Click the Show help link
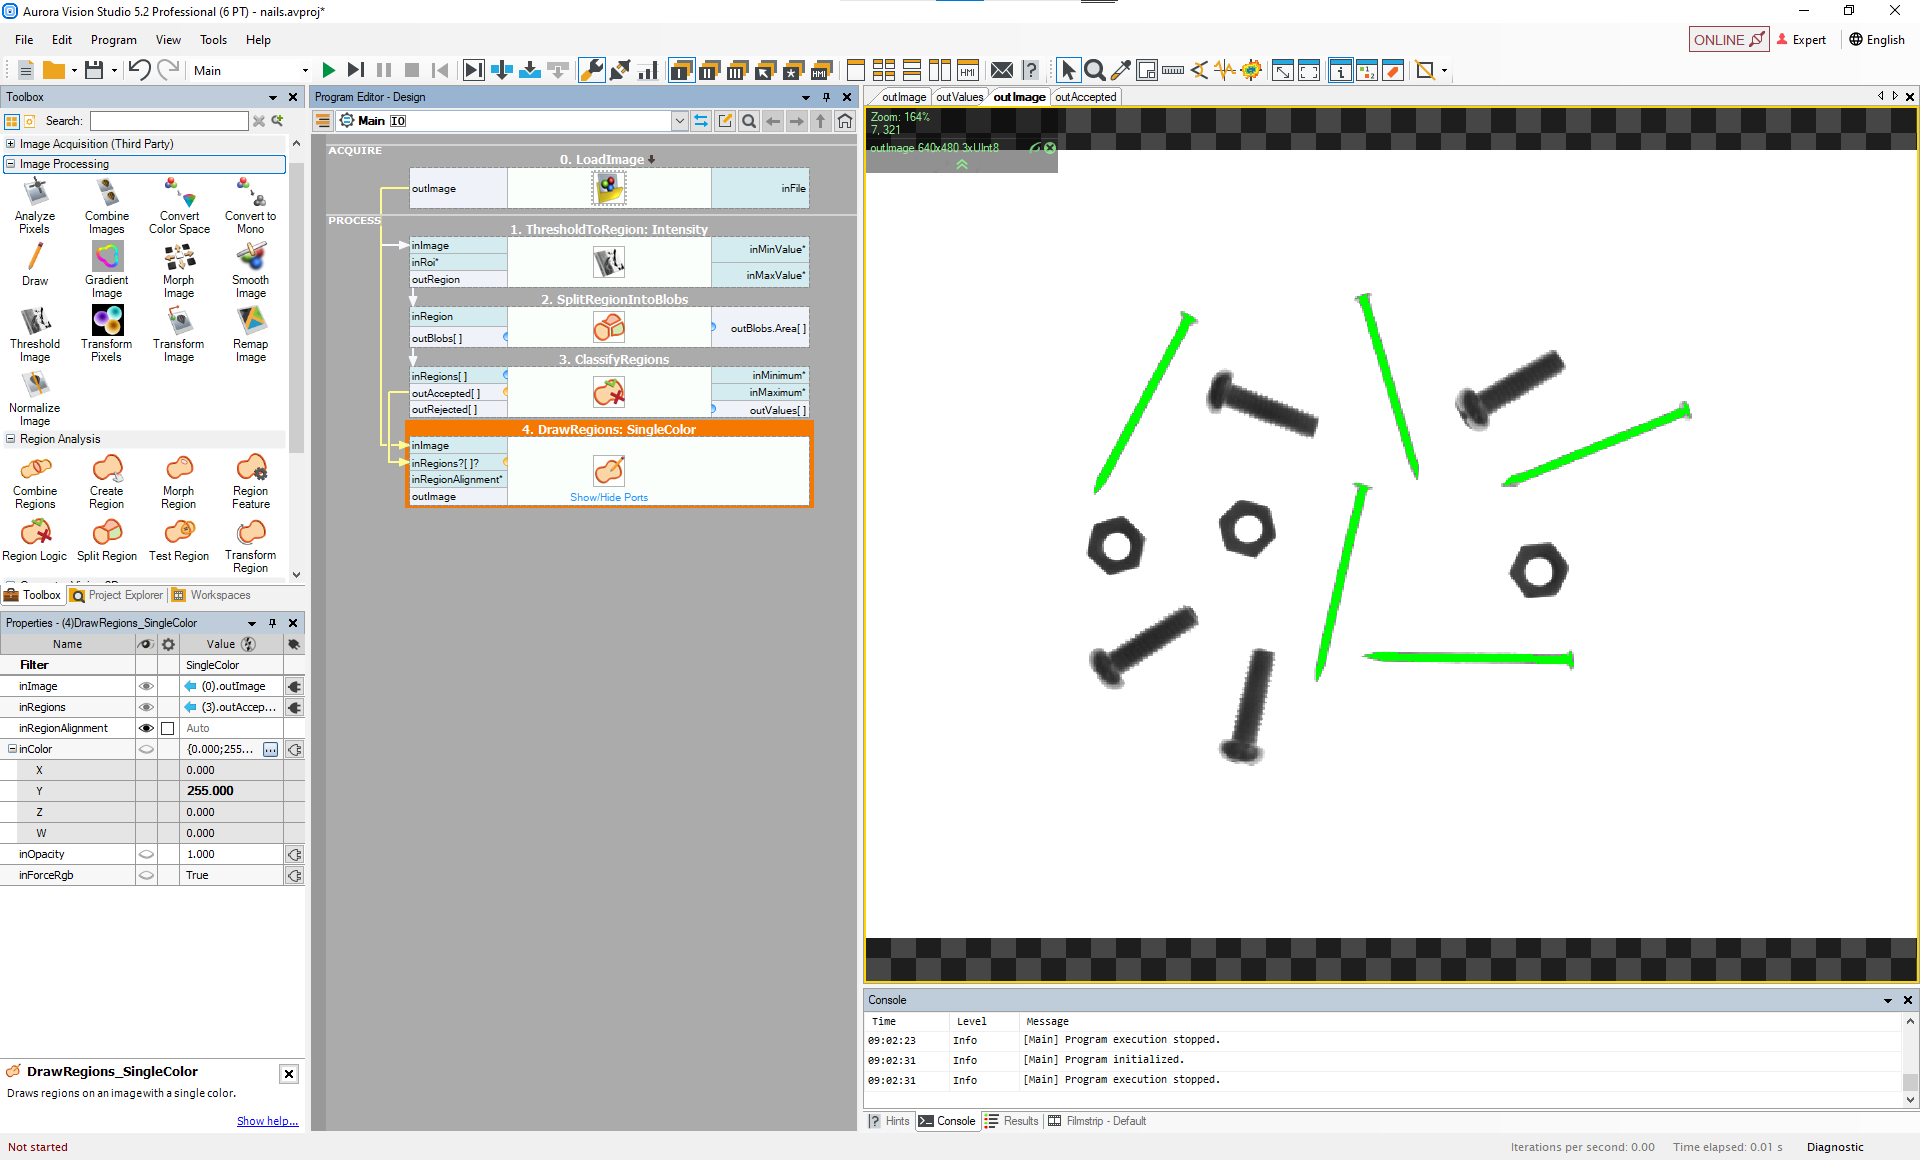The image size is (1920, 1160). [267, 1121]
